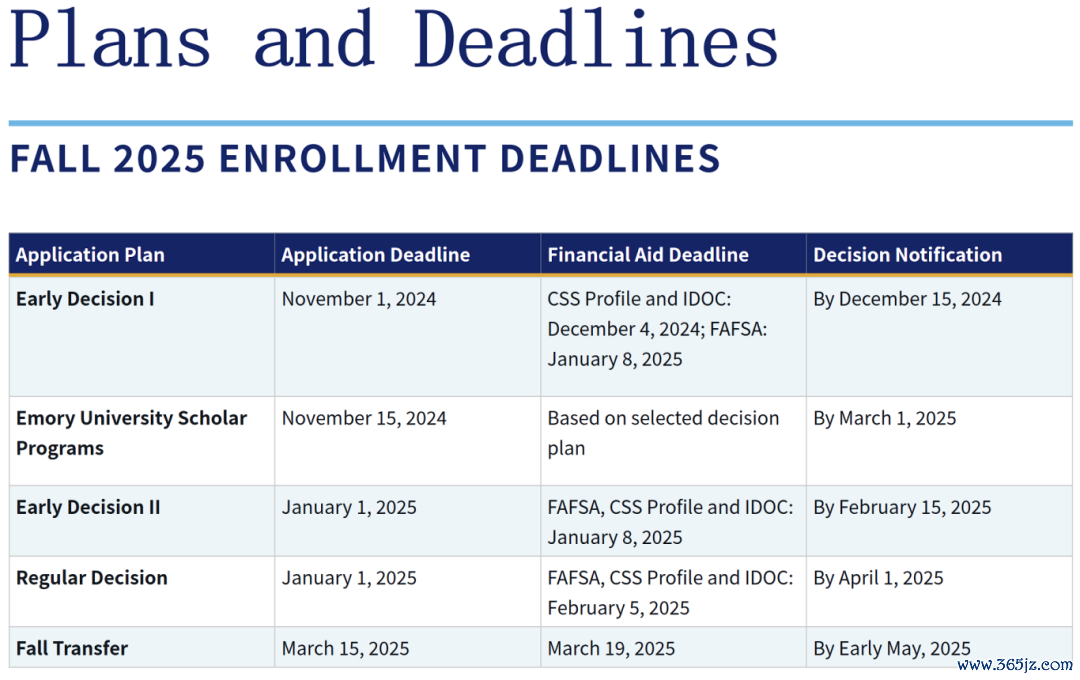1080x680 pixels.
Task: Click the By February 15, 2025 notification
Action: click(x=902, y=507)
